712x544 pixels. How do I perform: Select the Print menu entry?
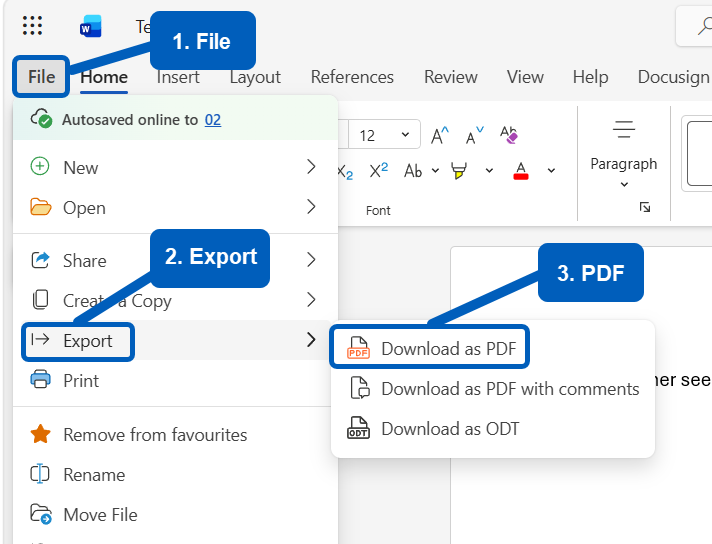175,380
